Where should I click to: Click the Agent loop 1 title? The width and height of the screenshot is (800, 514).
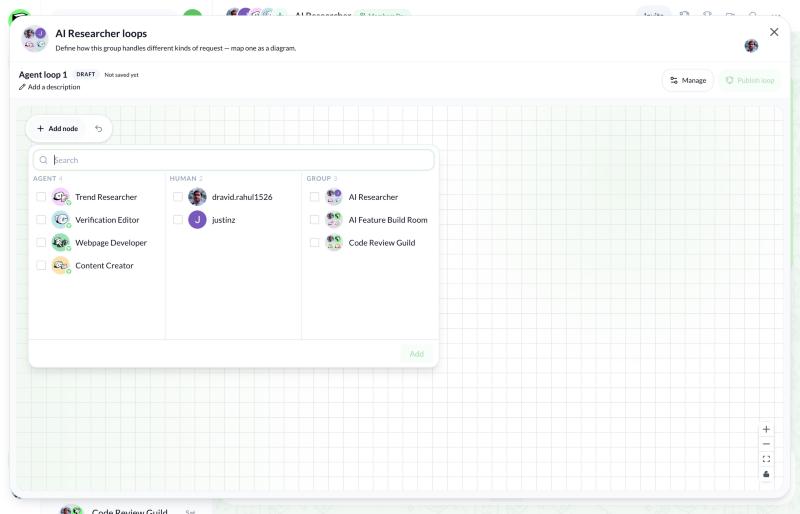[43, 75]
